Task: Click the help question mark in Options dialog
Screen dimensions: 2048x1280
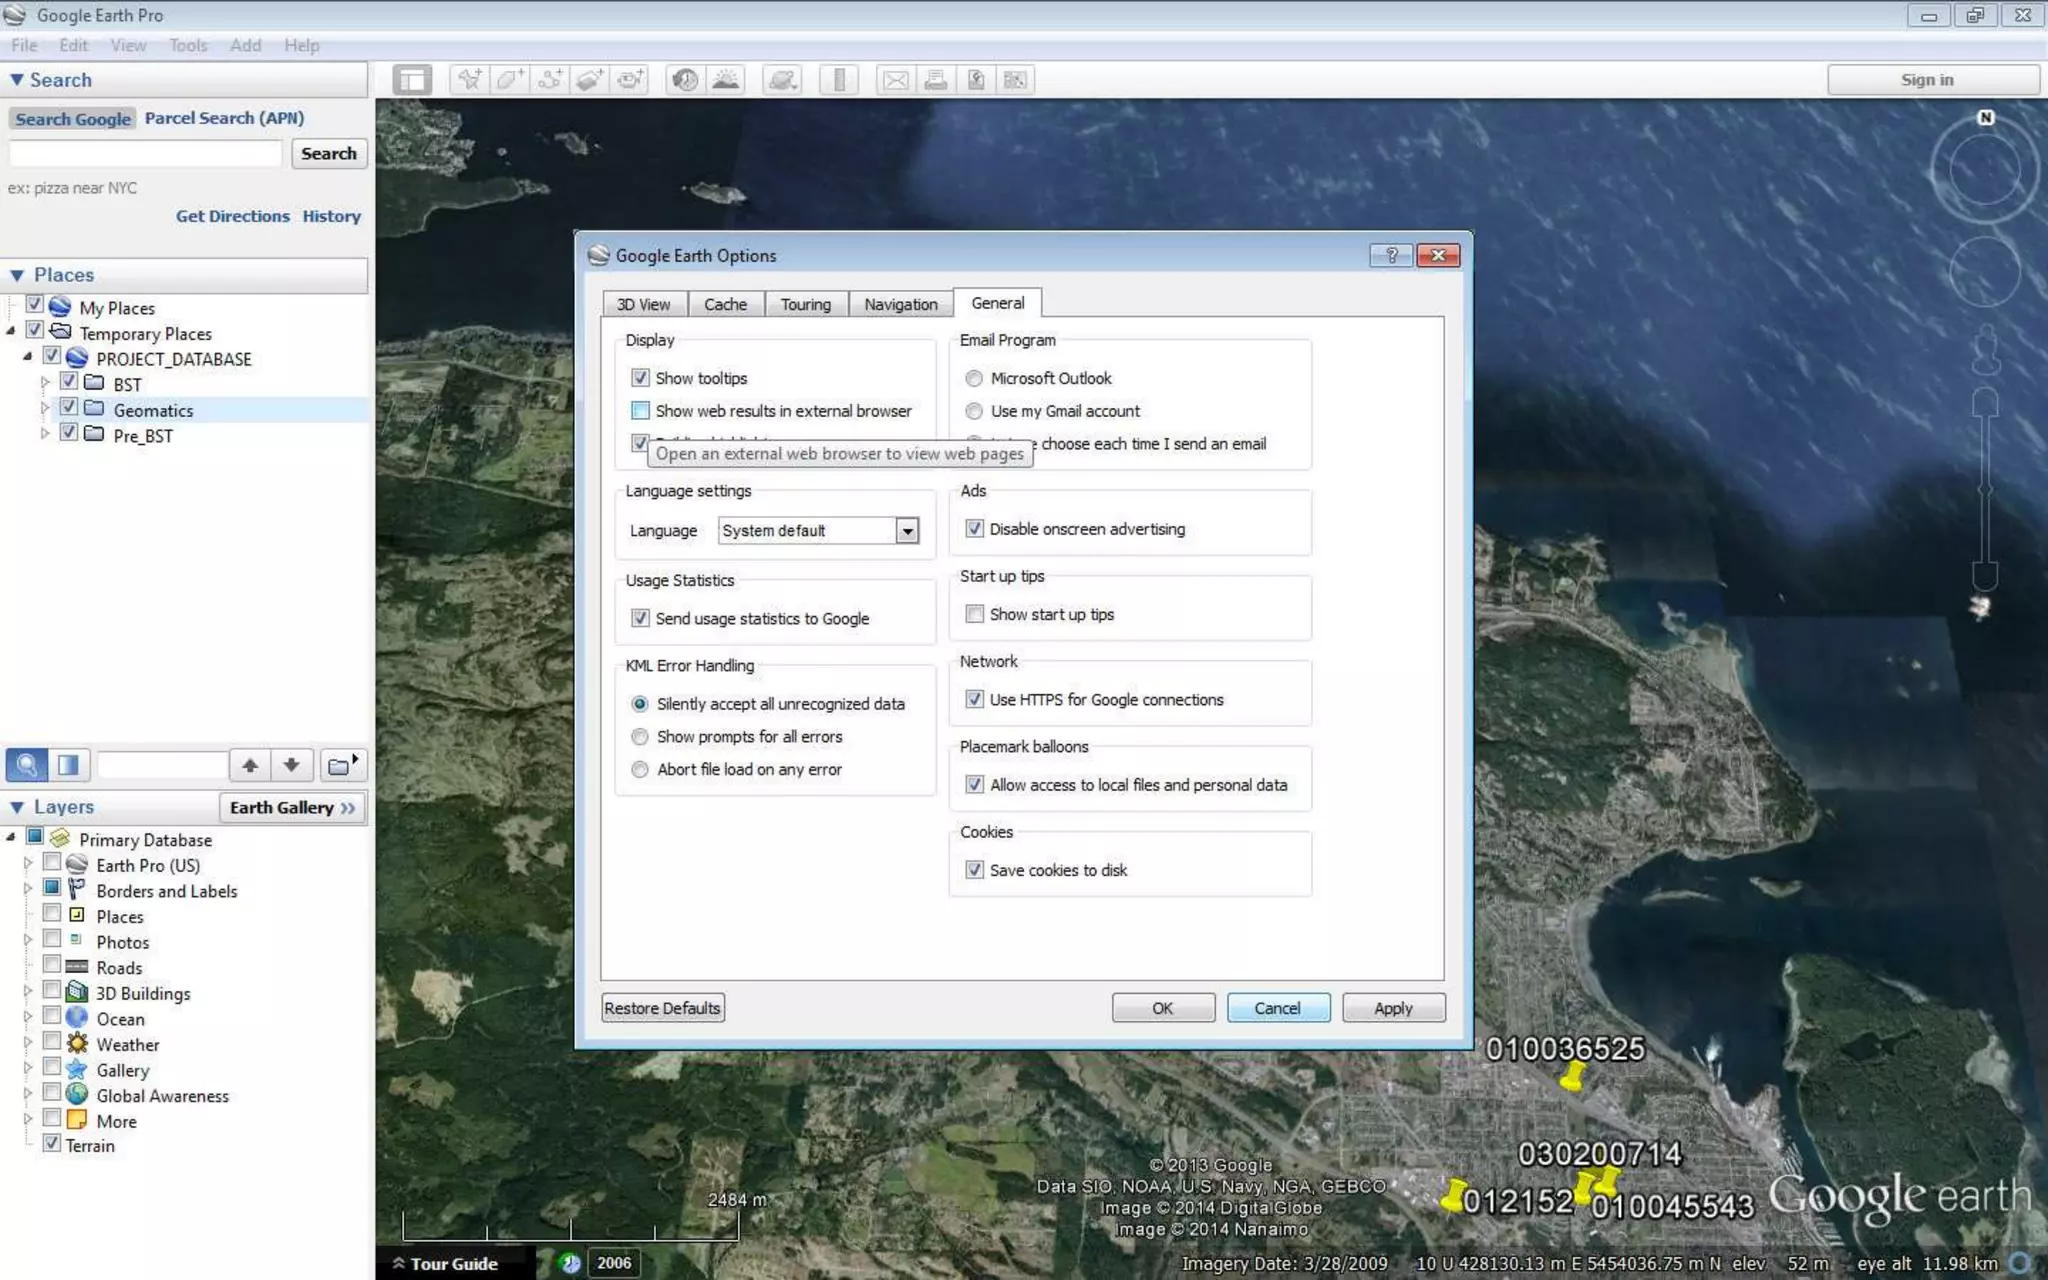Action: point(1390,255)
